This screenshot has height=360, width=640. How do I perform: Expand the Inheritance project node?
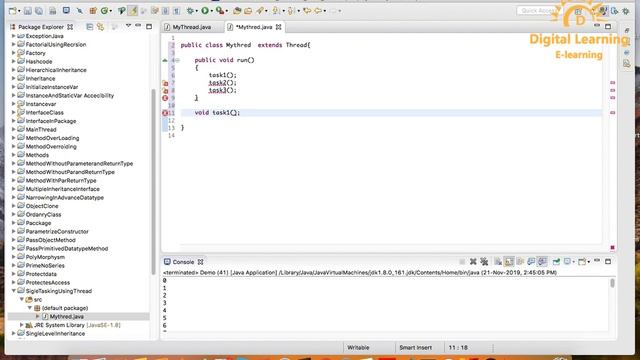tap(13, 78)
